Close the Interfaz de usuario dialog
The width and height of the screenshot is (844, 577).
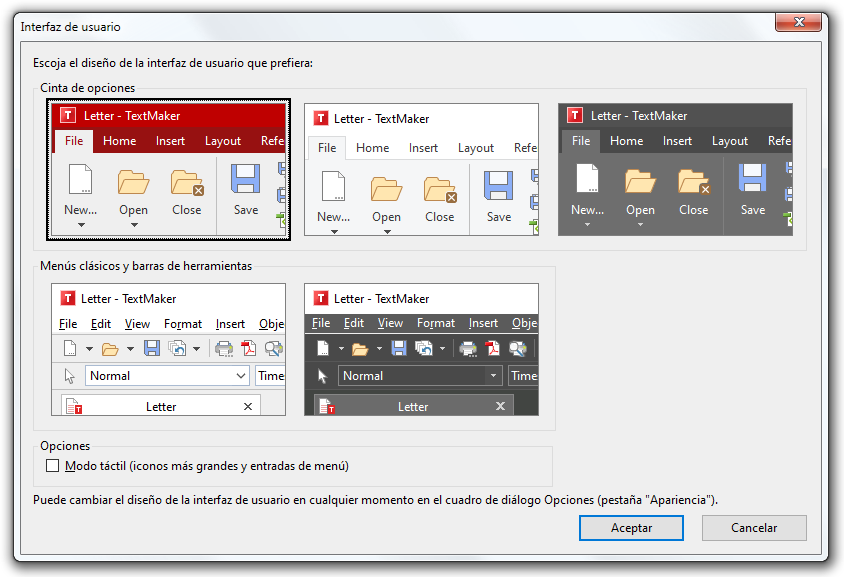[x=799, y=22]
